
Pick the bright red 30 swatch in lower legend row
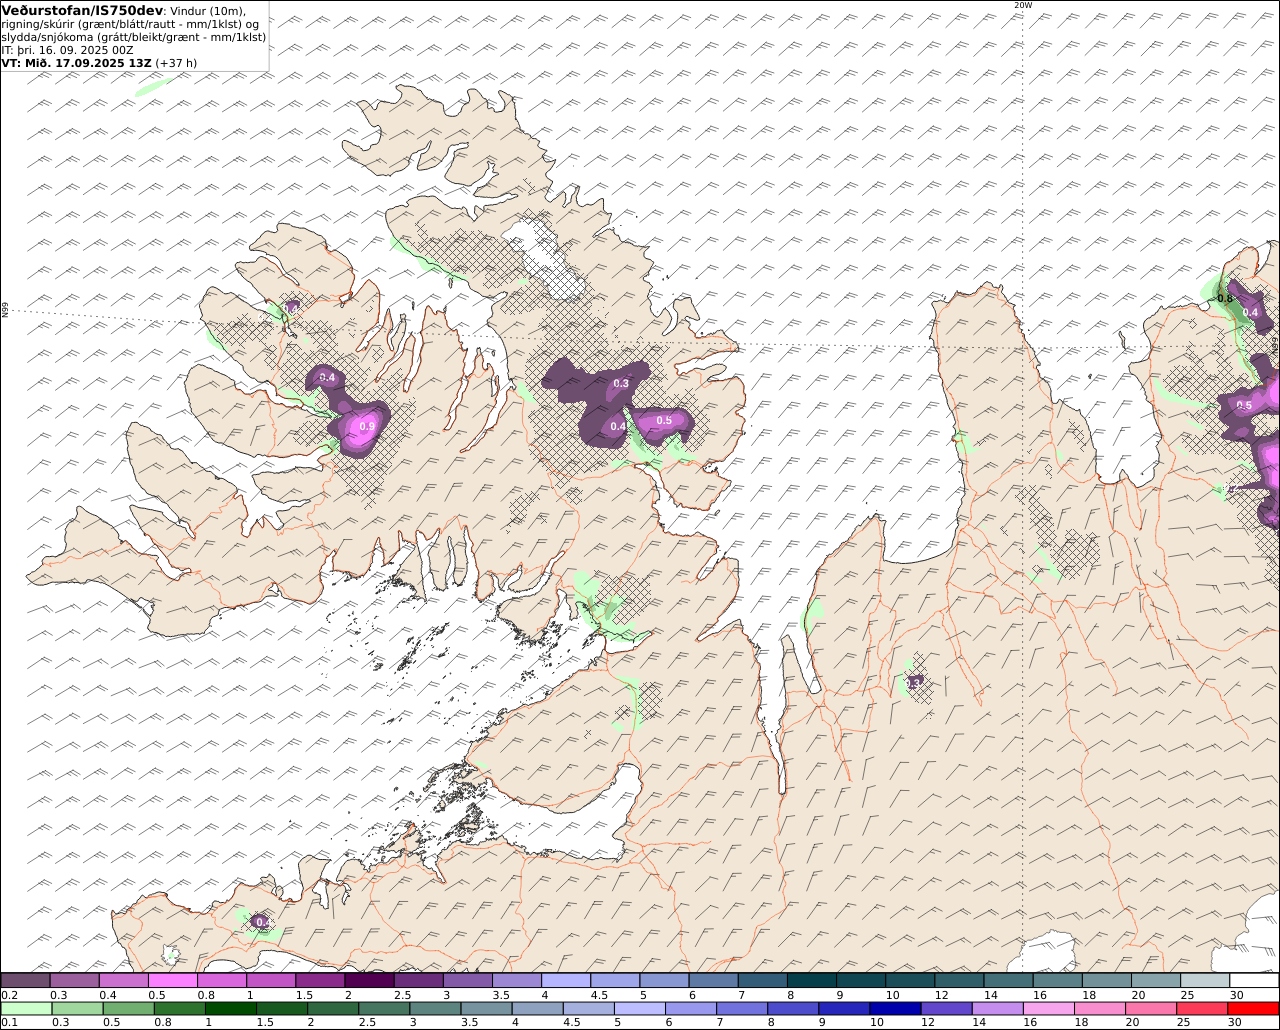tap(1253, 1008)
